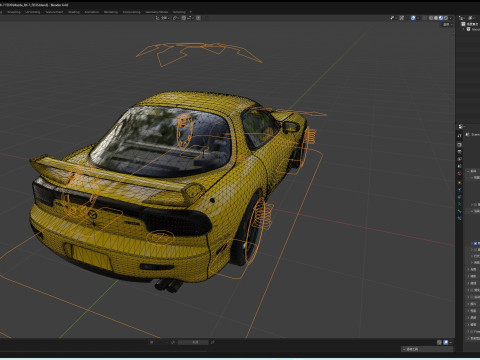
Task: Expand the child collection in the outliner
Action: click(463, 29)
